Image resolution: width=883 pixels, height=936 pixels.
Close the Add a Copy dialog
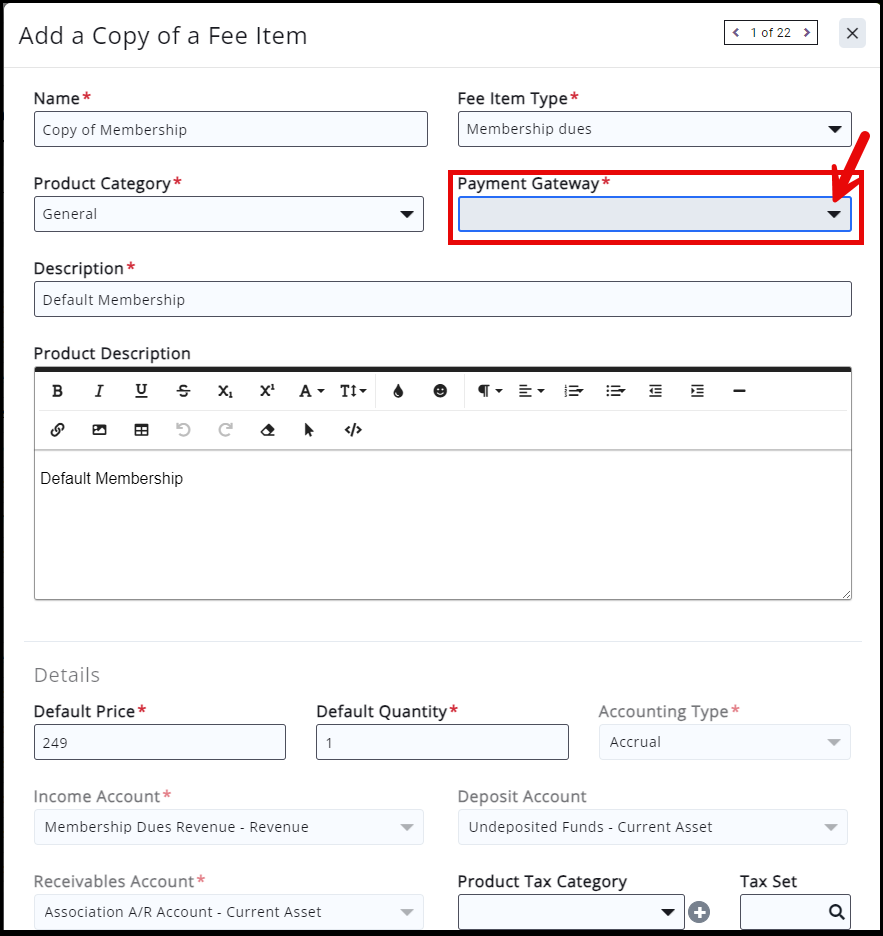[852, 33]
